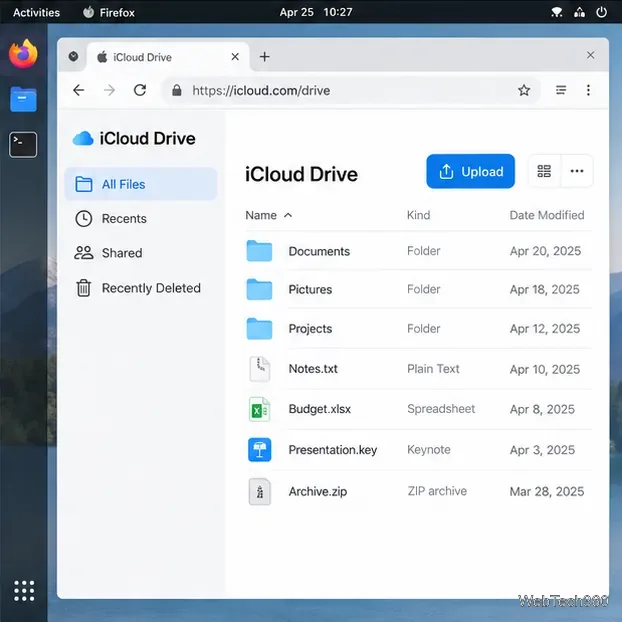Launch the Files app in dock
The height and width of the screenshot is (622, 622).
pyautogui.click(x=23, y=99)
